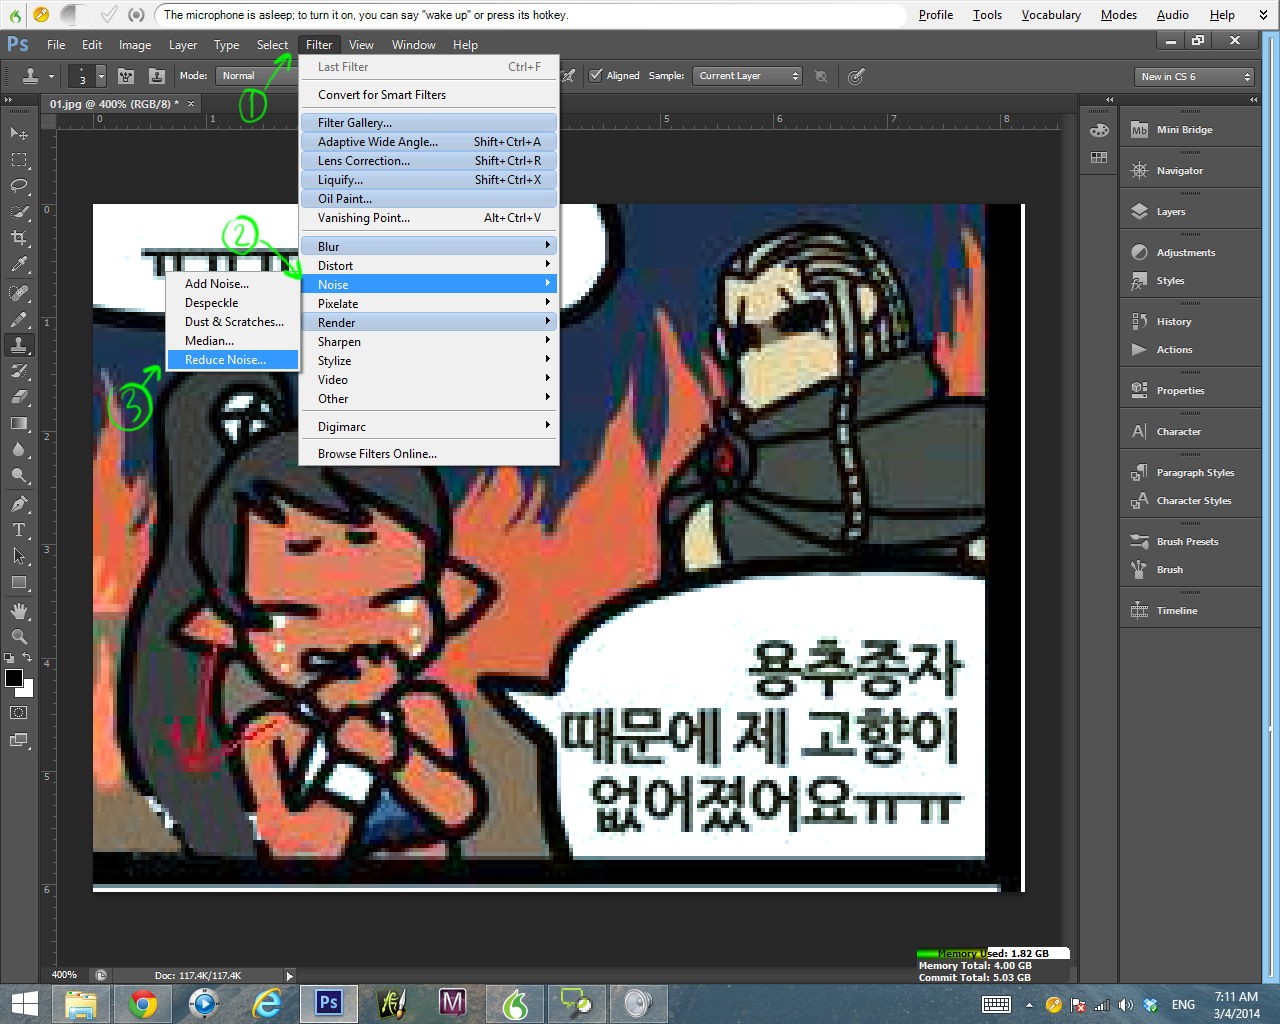The width and height of the screenshot is (1280, 1024).
Task: Select the Brush tool in the toolbox
Action: click(x=19, y=319)
